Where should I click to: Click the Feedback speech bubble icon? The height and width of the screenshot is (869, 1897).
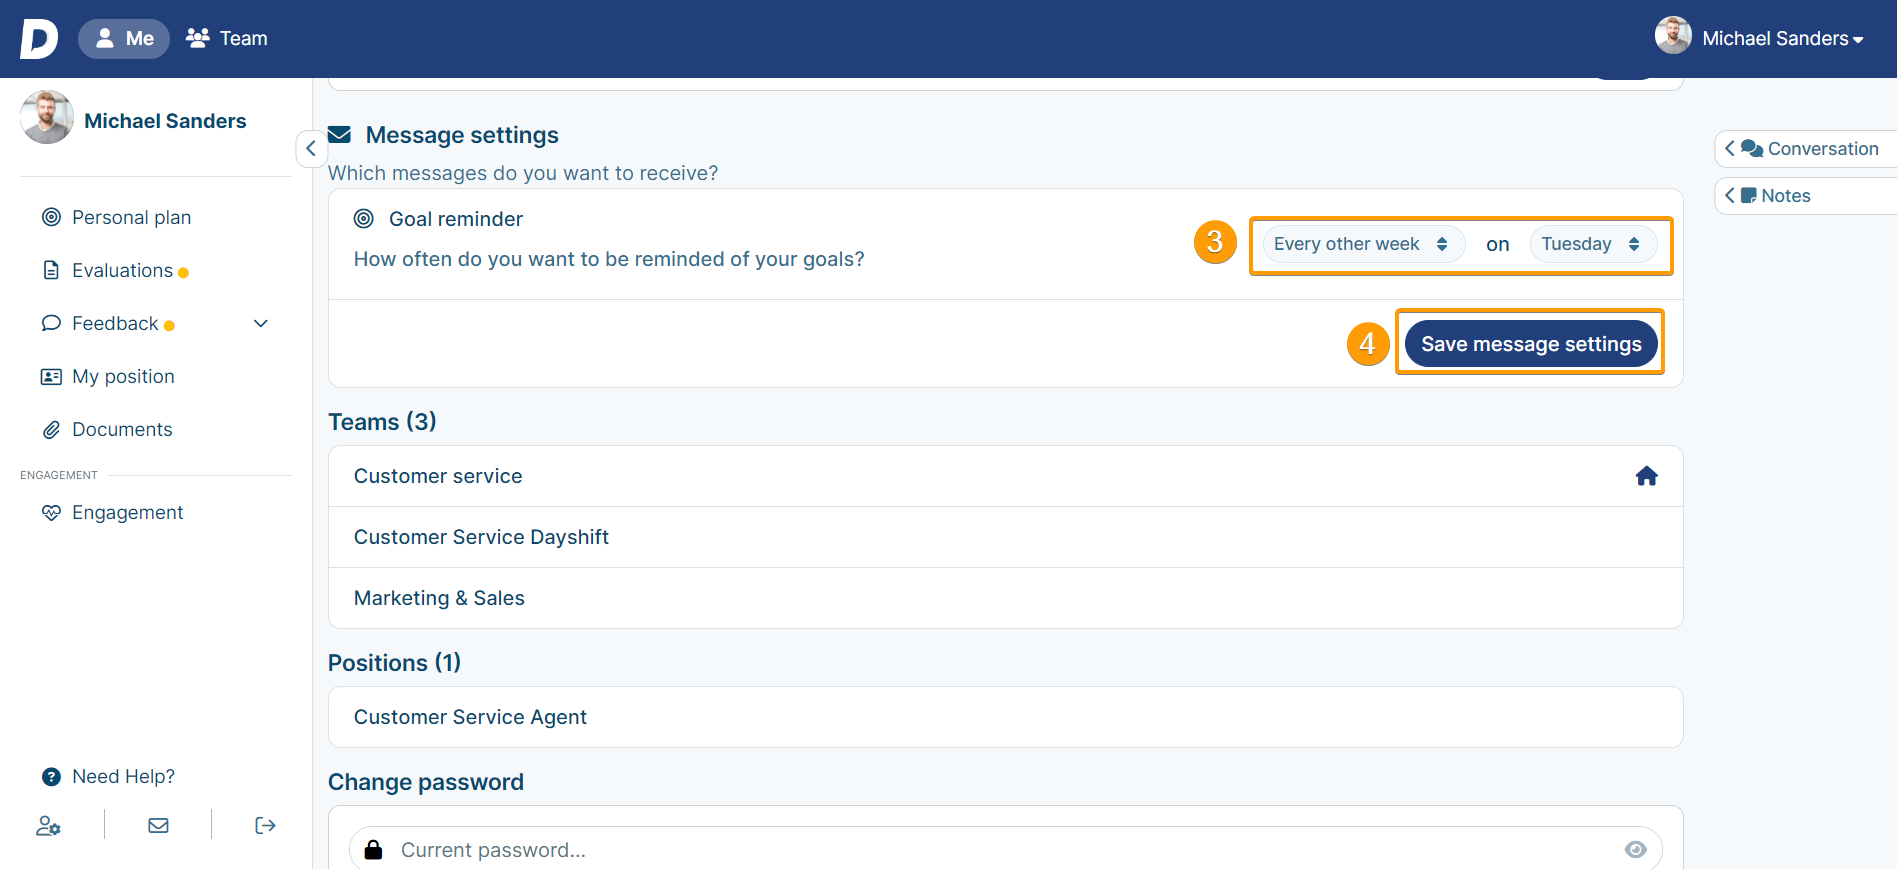click(x=51, y=323)
